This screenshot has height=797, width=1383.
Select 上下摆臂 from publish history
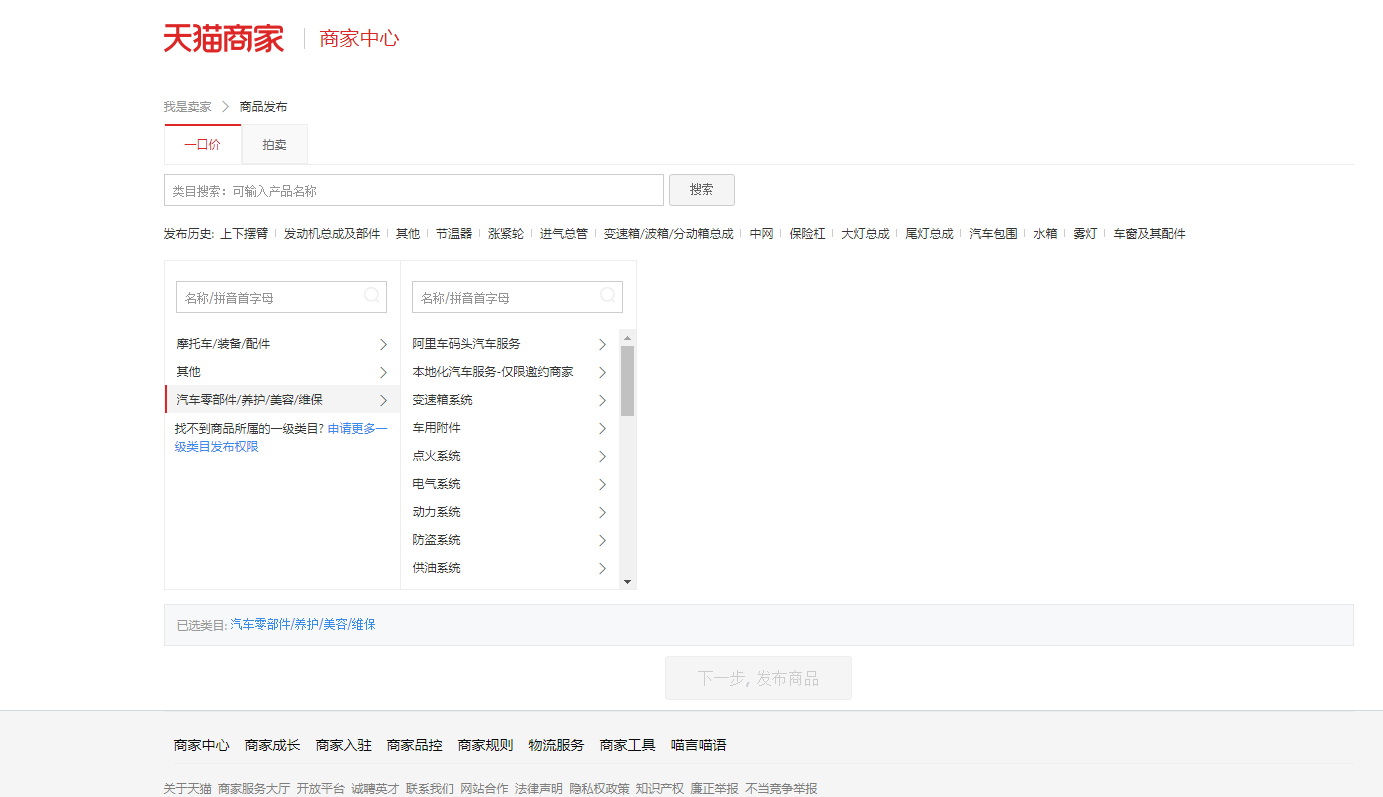coord(244,233)
